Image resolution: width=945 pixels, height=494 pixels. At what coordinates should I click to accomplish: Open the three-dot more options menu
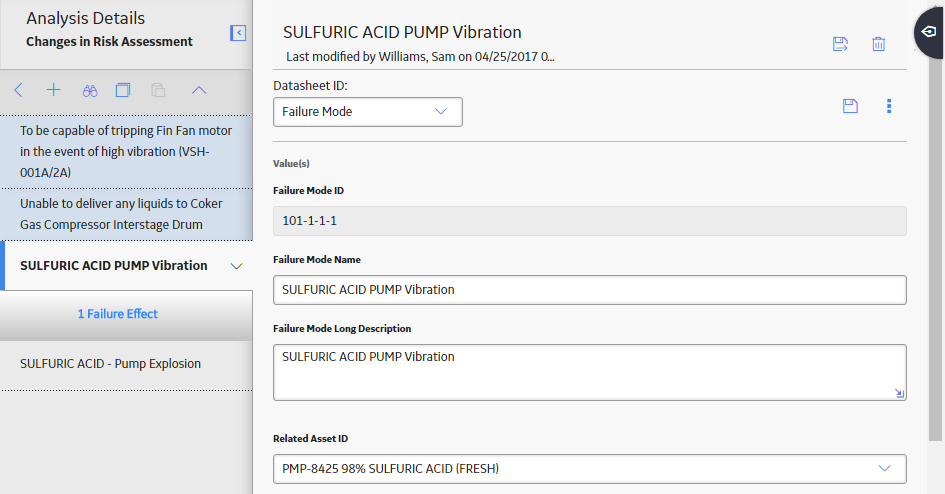coord(889,106)
